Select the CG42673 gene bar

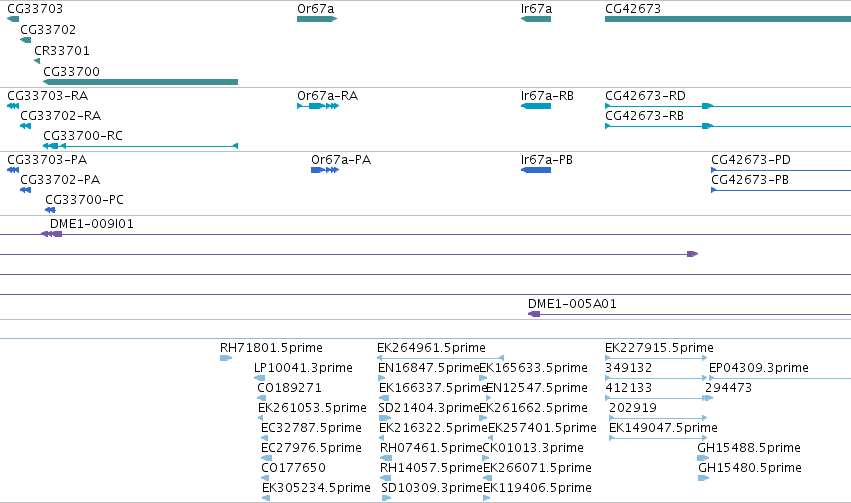(728, 19)
